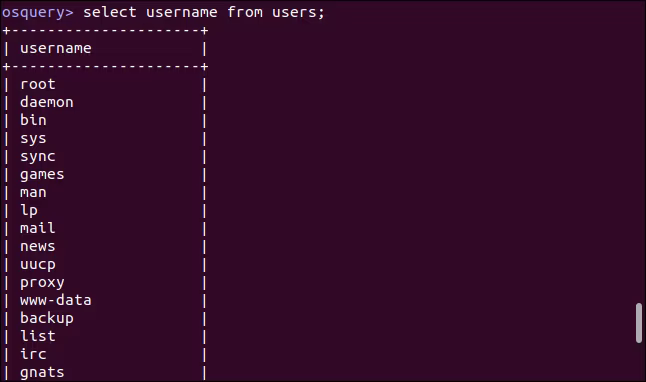
Task: Click the 'mail' username entry
Action: click(37, 228)
